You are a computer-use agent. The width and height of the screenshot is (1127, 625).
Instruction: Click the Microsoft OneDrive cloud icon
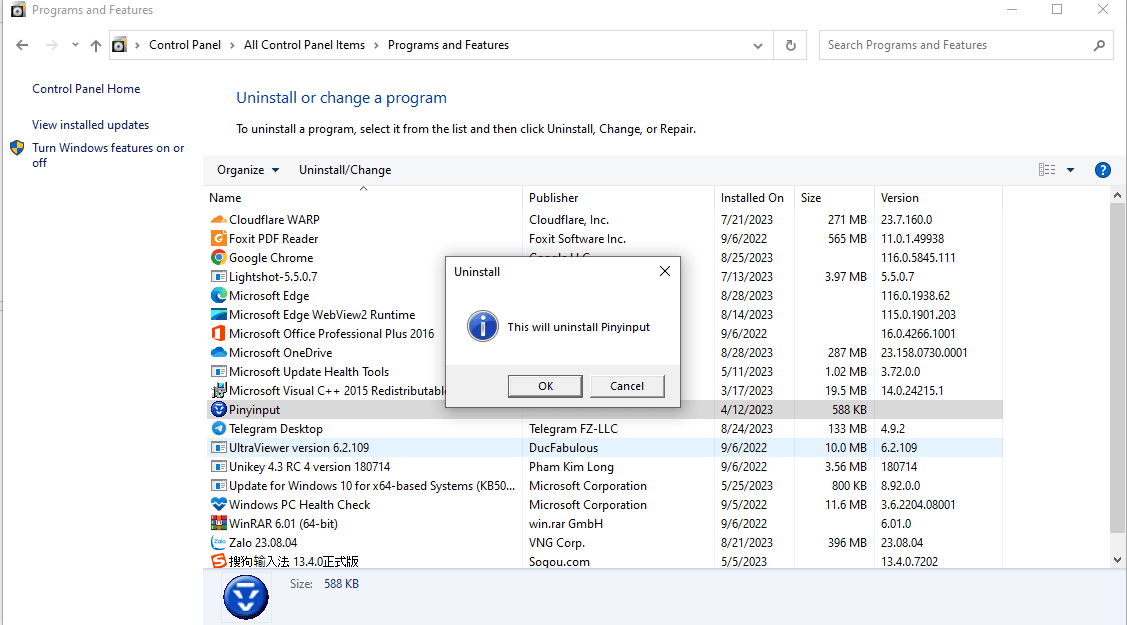(218, 353)
